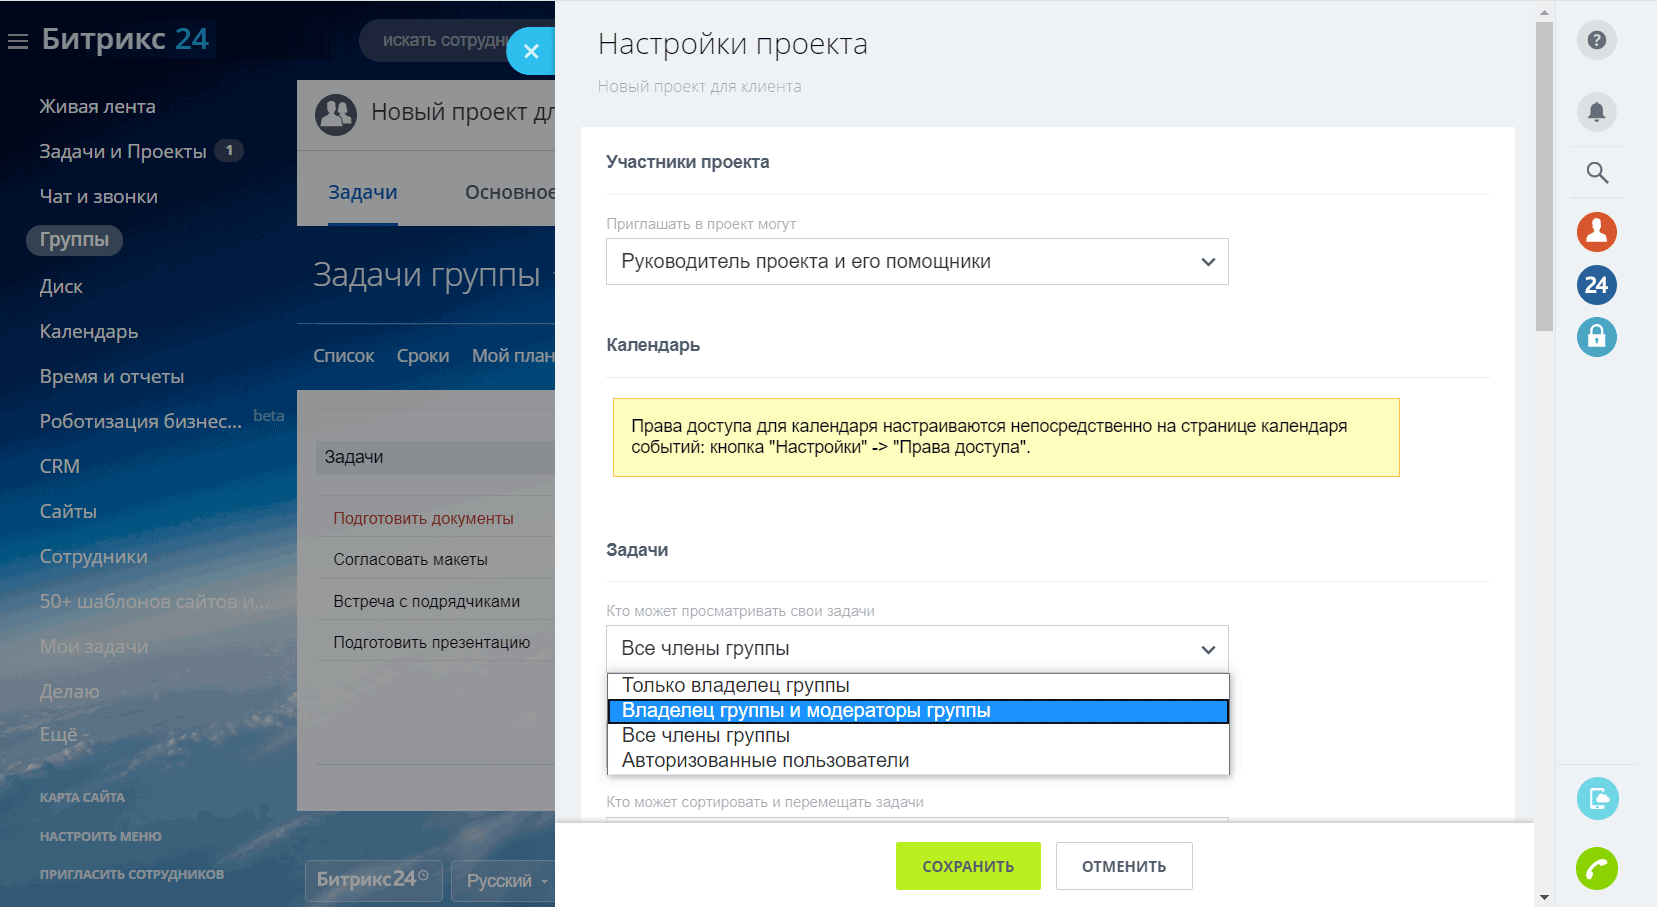Viewport: 1657px width, 907px height.
Task: Click the search magnifier icon
Action: [x=1596, y=173]
